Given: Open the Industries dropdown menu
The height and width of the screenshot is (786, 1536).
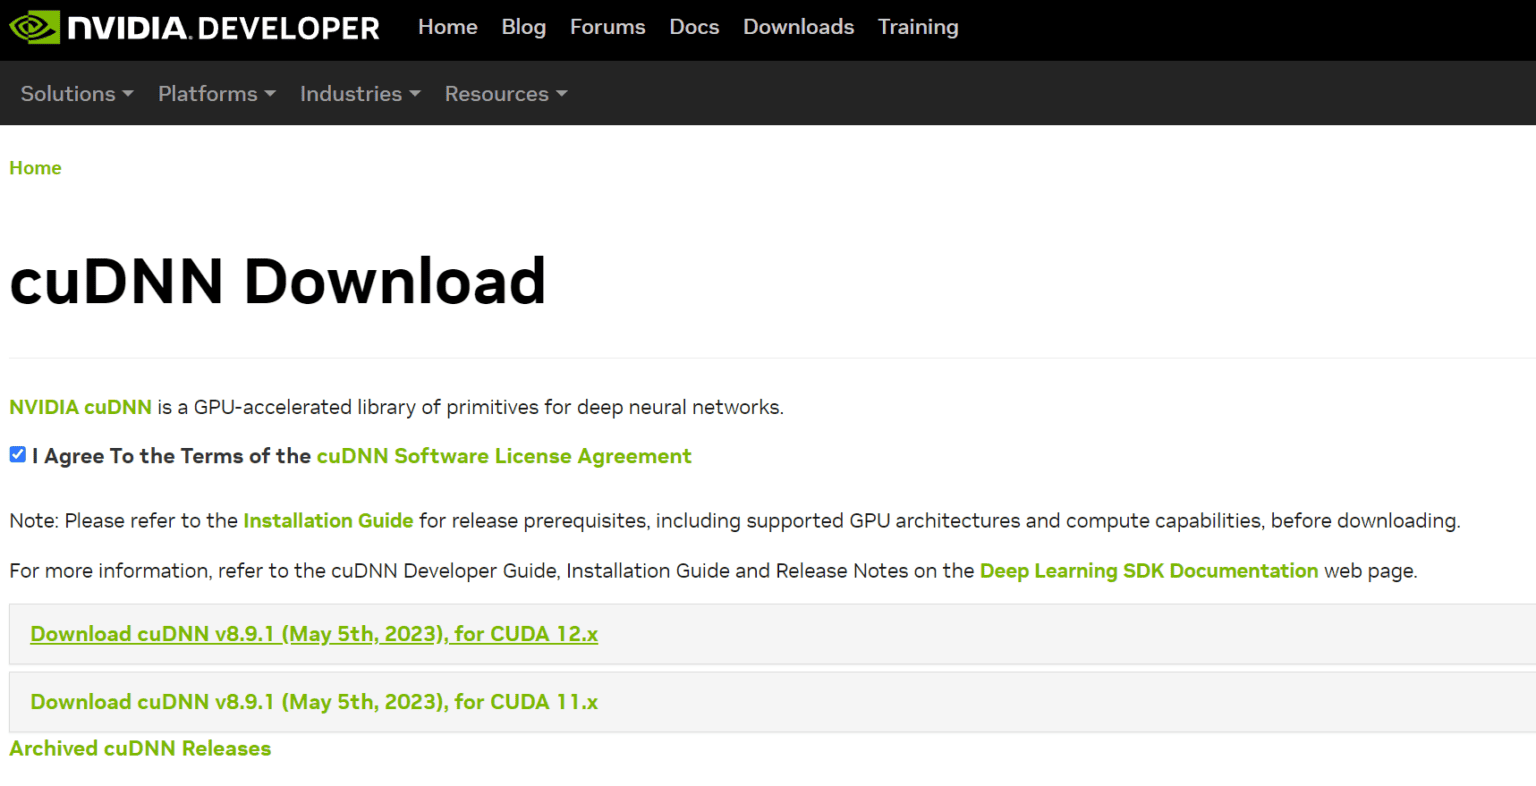Looking at the screenshot, I should tap(359, 93).
